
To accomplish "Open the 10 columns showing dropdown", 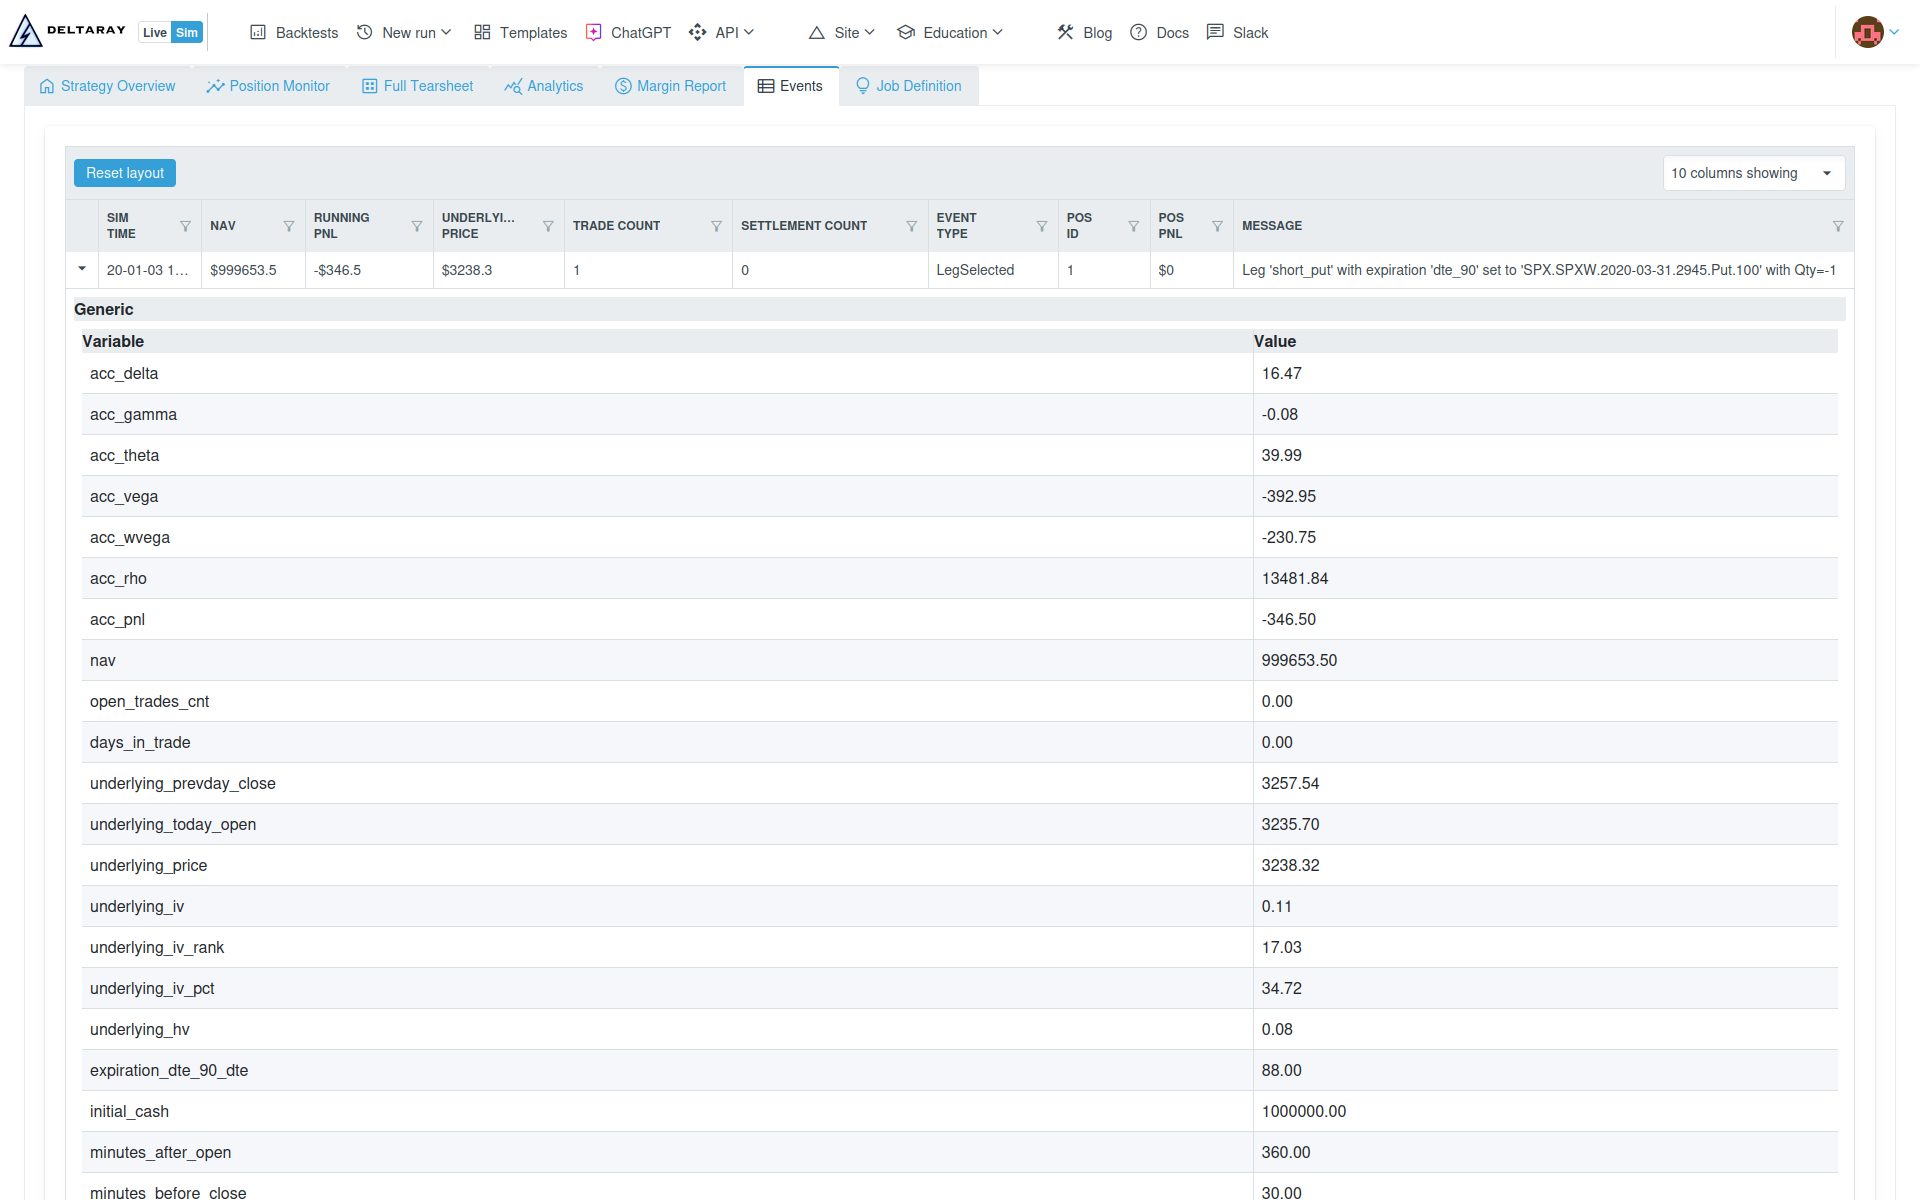I will [1753, 173].
